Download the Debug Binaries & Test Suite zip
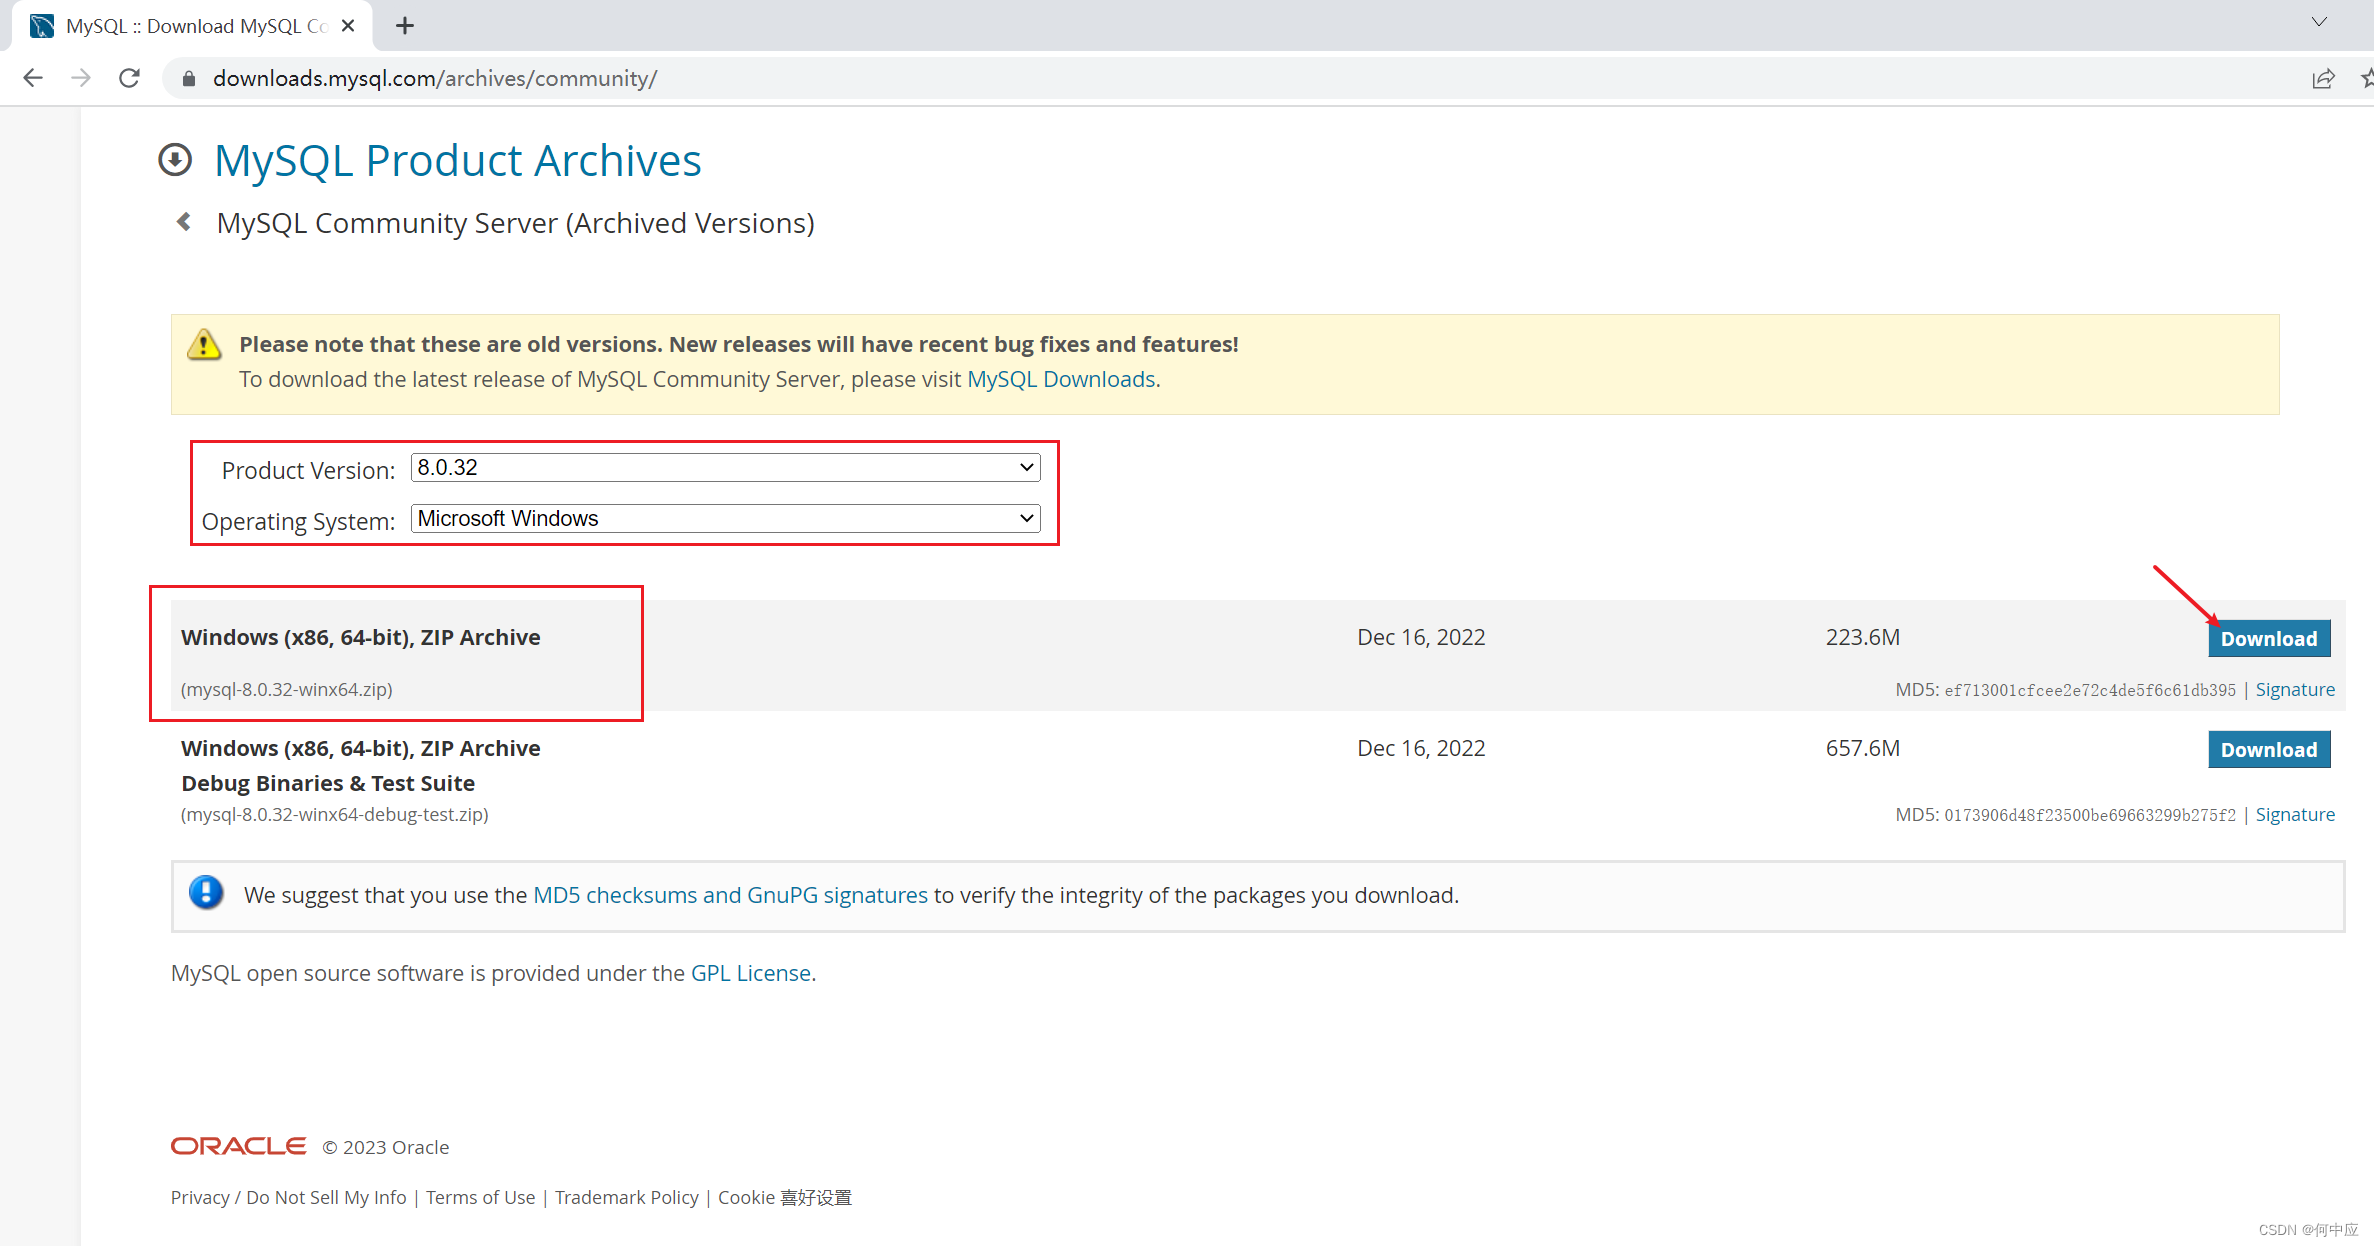 tap(2269, 749)
